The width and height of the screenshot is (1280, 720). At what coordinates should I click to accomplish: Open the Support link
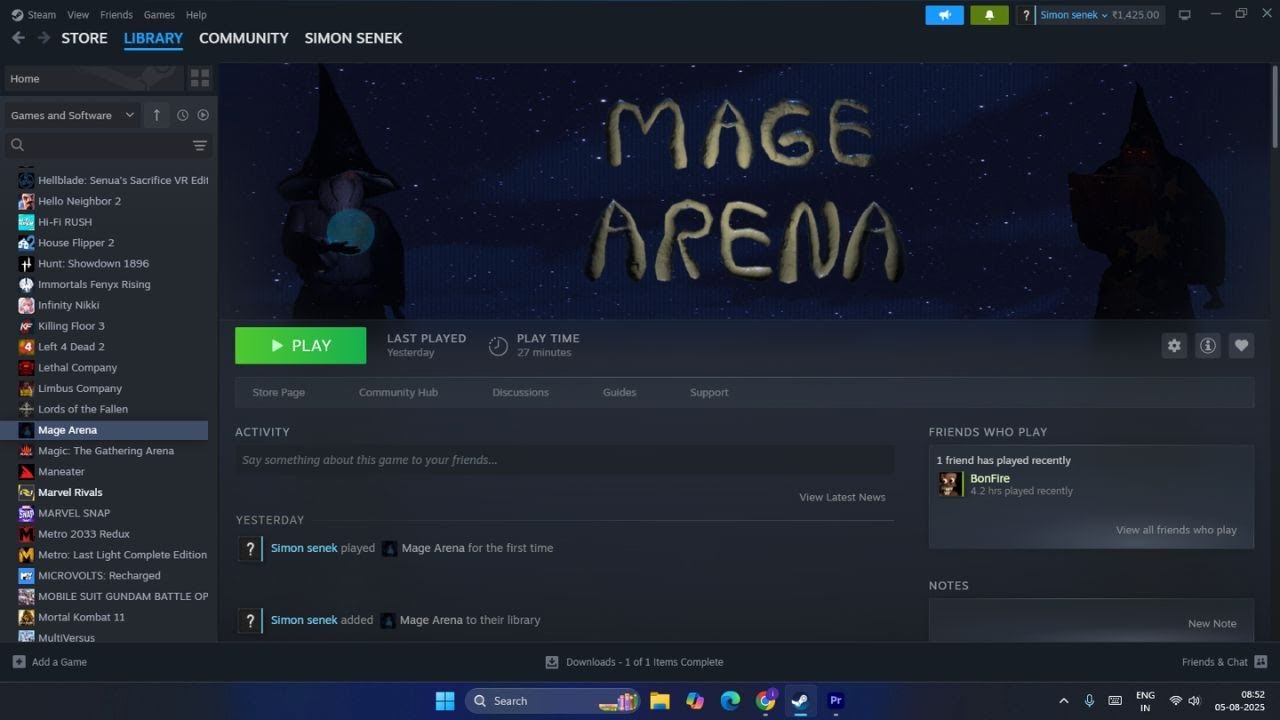(x=709, y=393)
